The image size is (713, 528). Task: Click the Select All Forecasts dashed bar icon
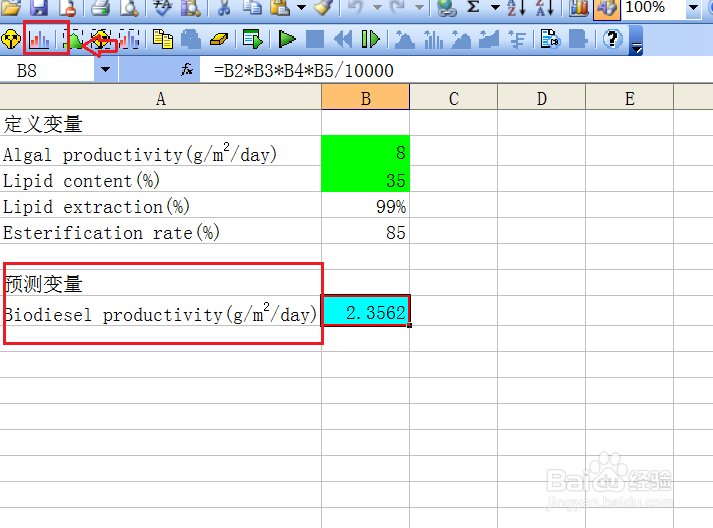(x=129, y=40)
